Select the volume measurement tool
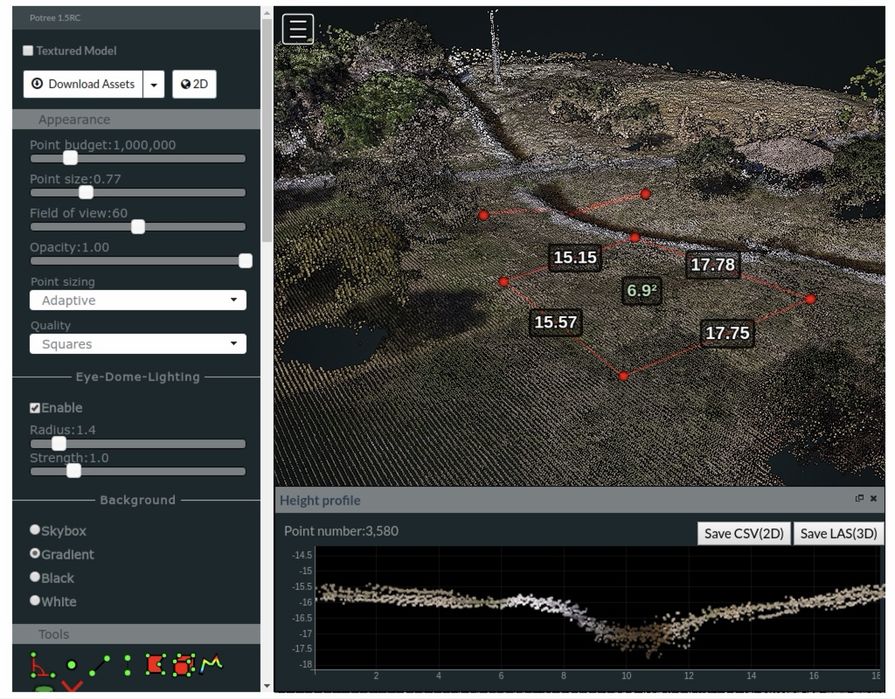Image resolution: width=895 pixels, height=699 pixels. click(x=183, y=664)
